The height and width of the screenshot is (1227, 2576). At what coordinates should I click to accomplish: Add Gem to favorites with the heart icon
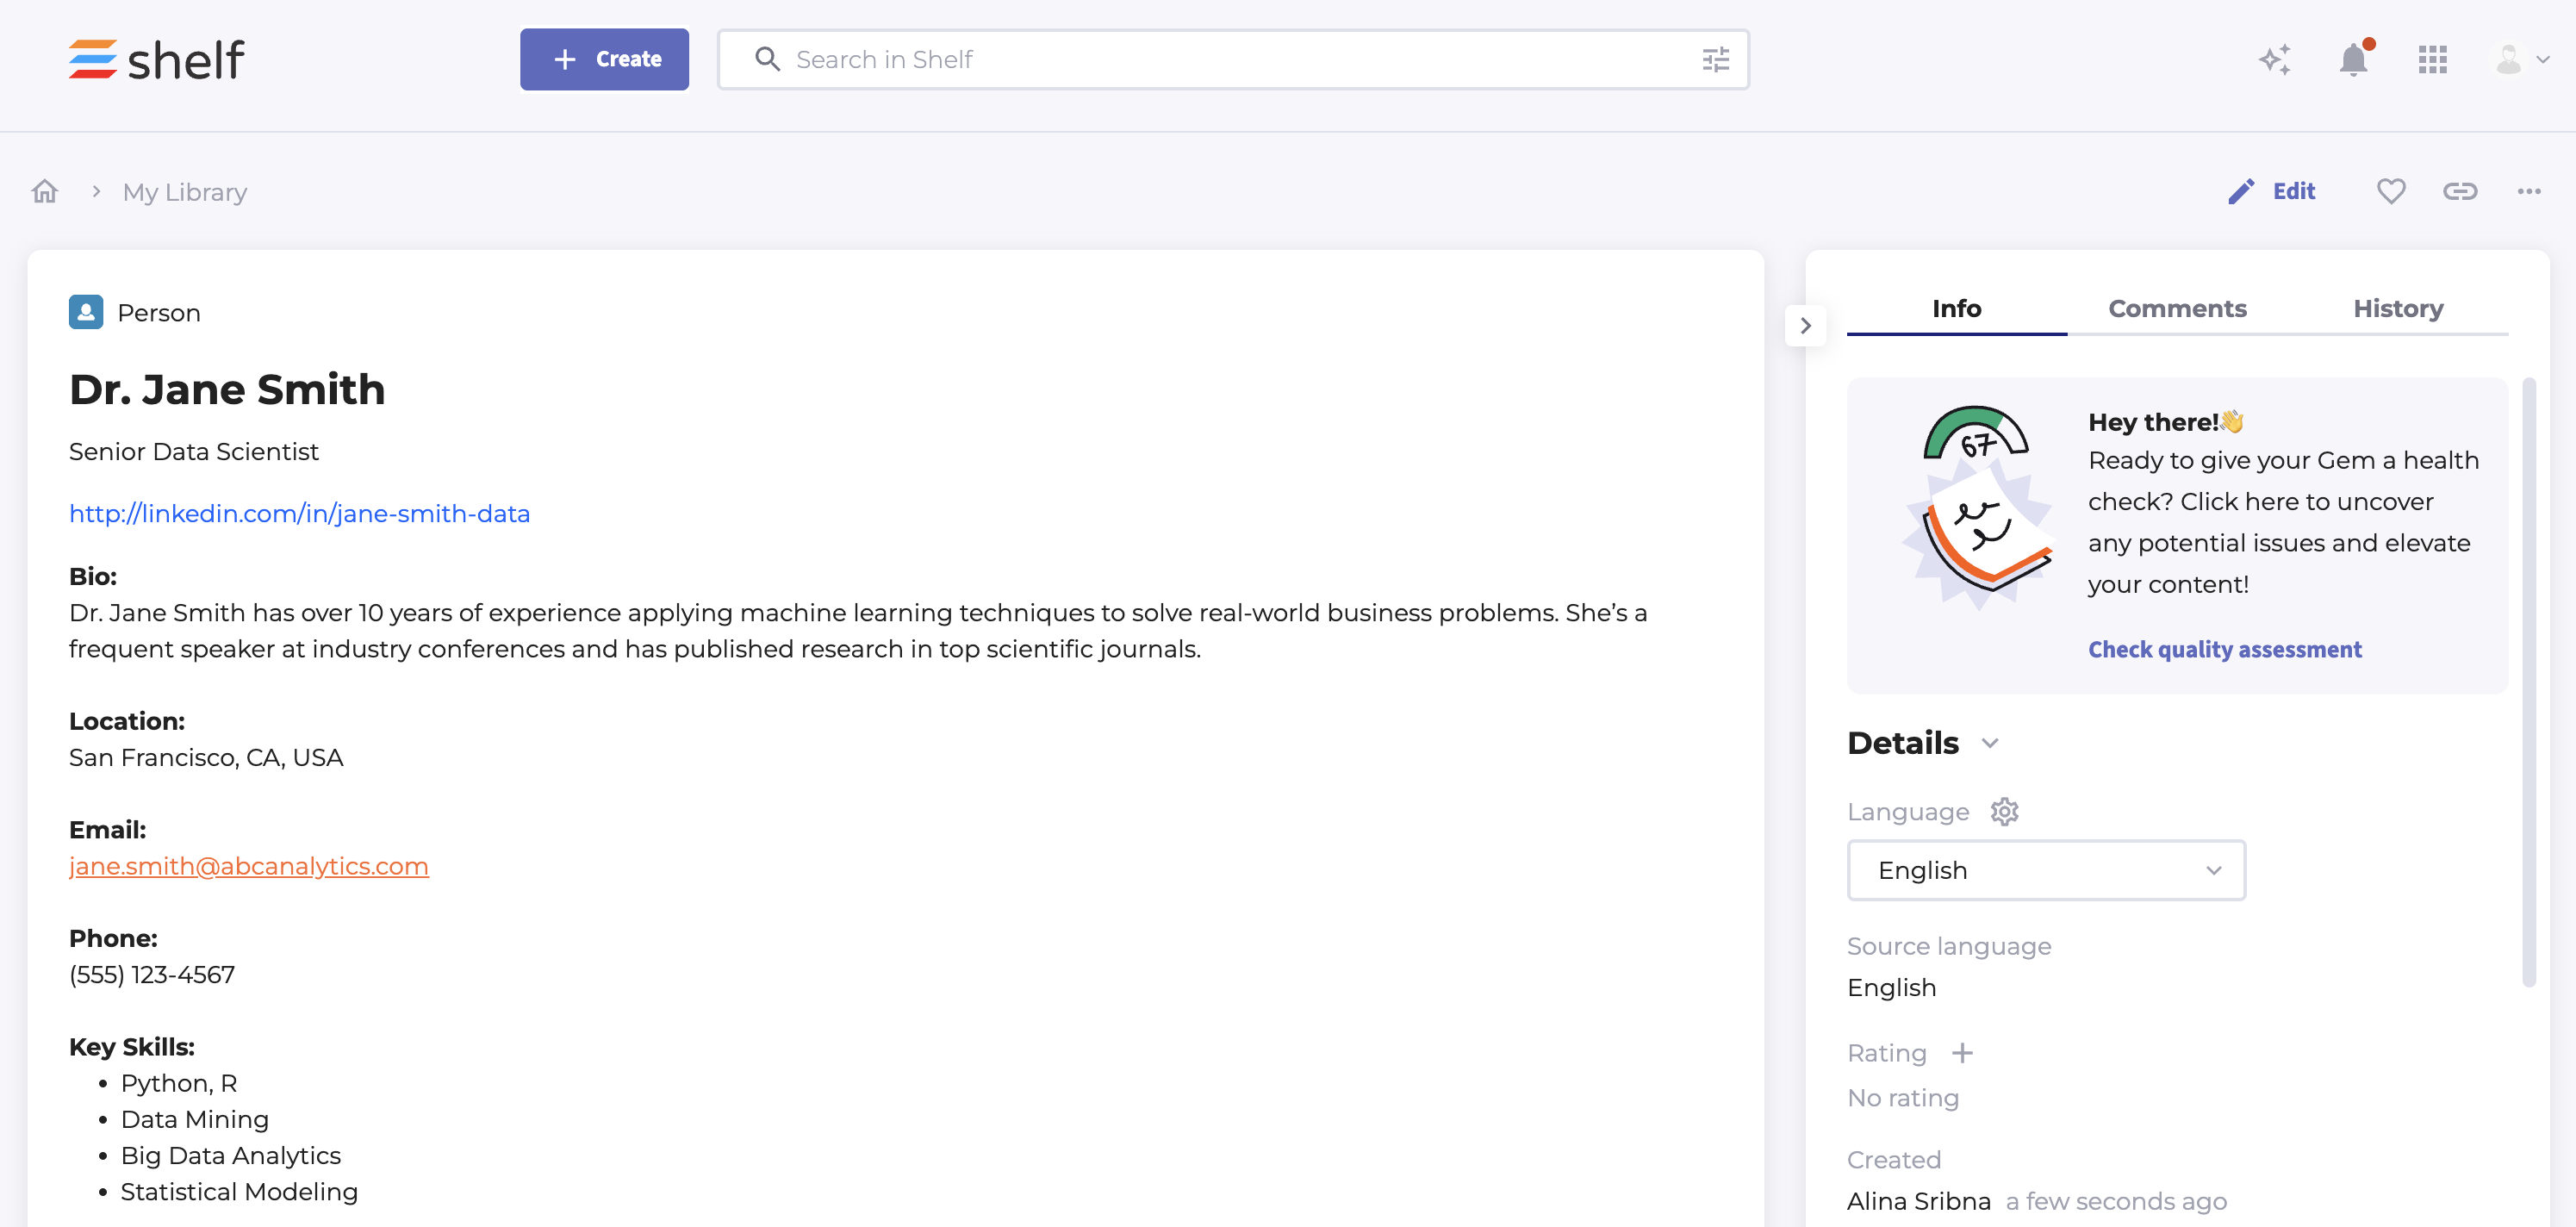2390,191
